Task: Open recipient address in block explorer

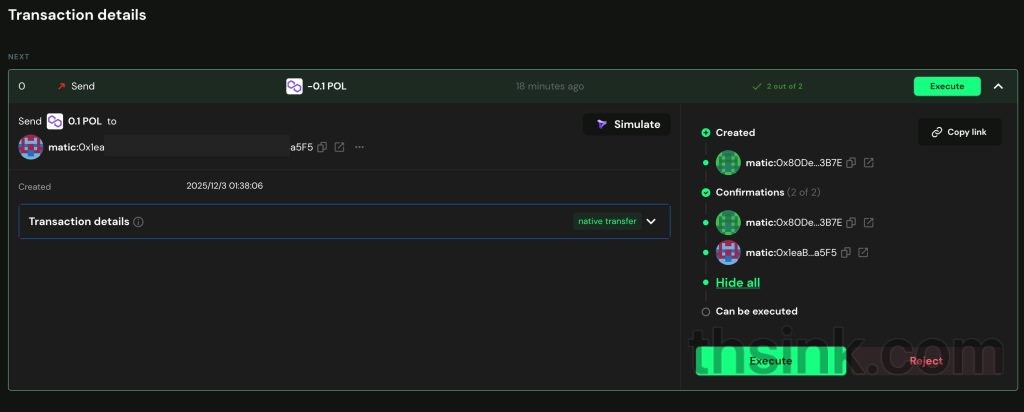Action: point(340,148)
